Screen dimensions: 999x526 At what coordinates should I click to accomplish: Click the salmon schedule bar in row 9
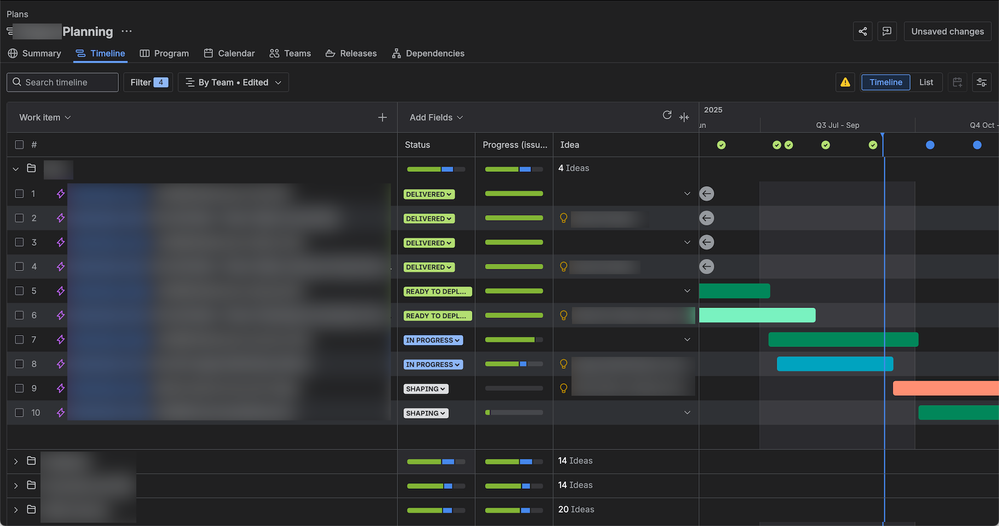[x=945, y=388]
